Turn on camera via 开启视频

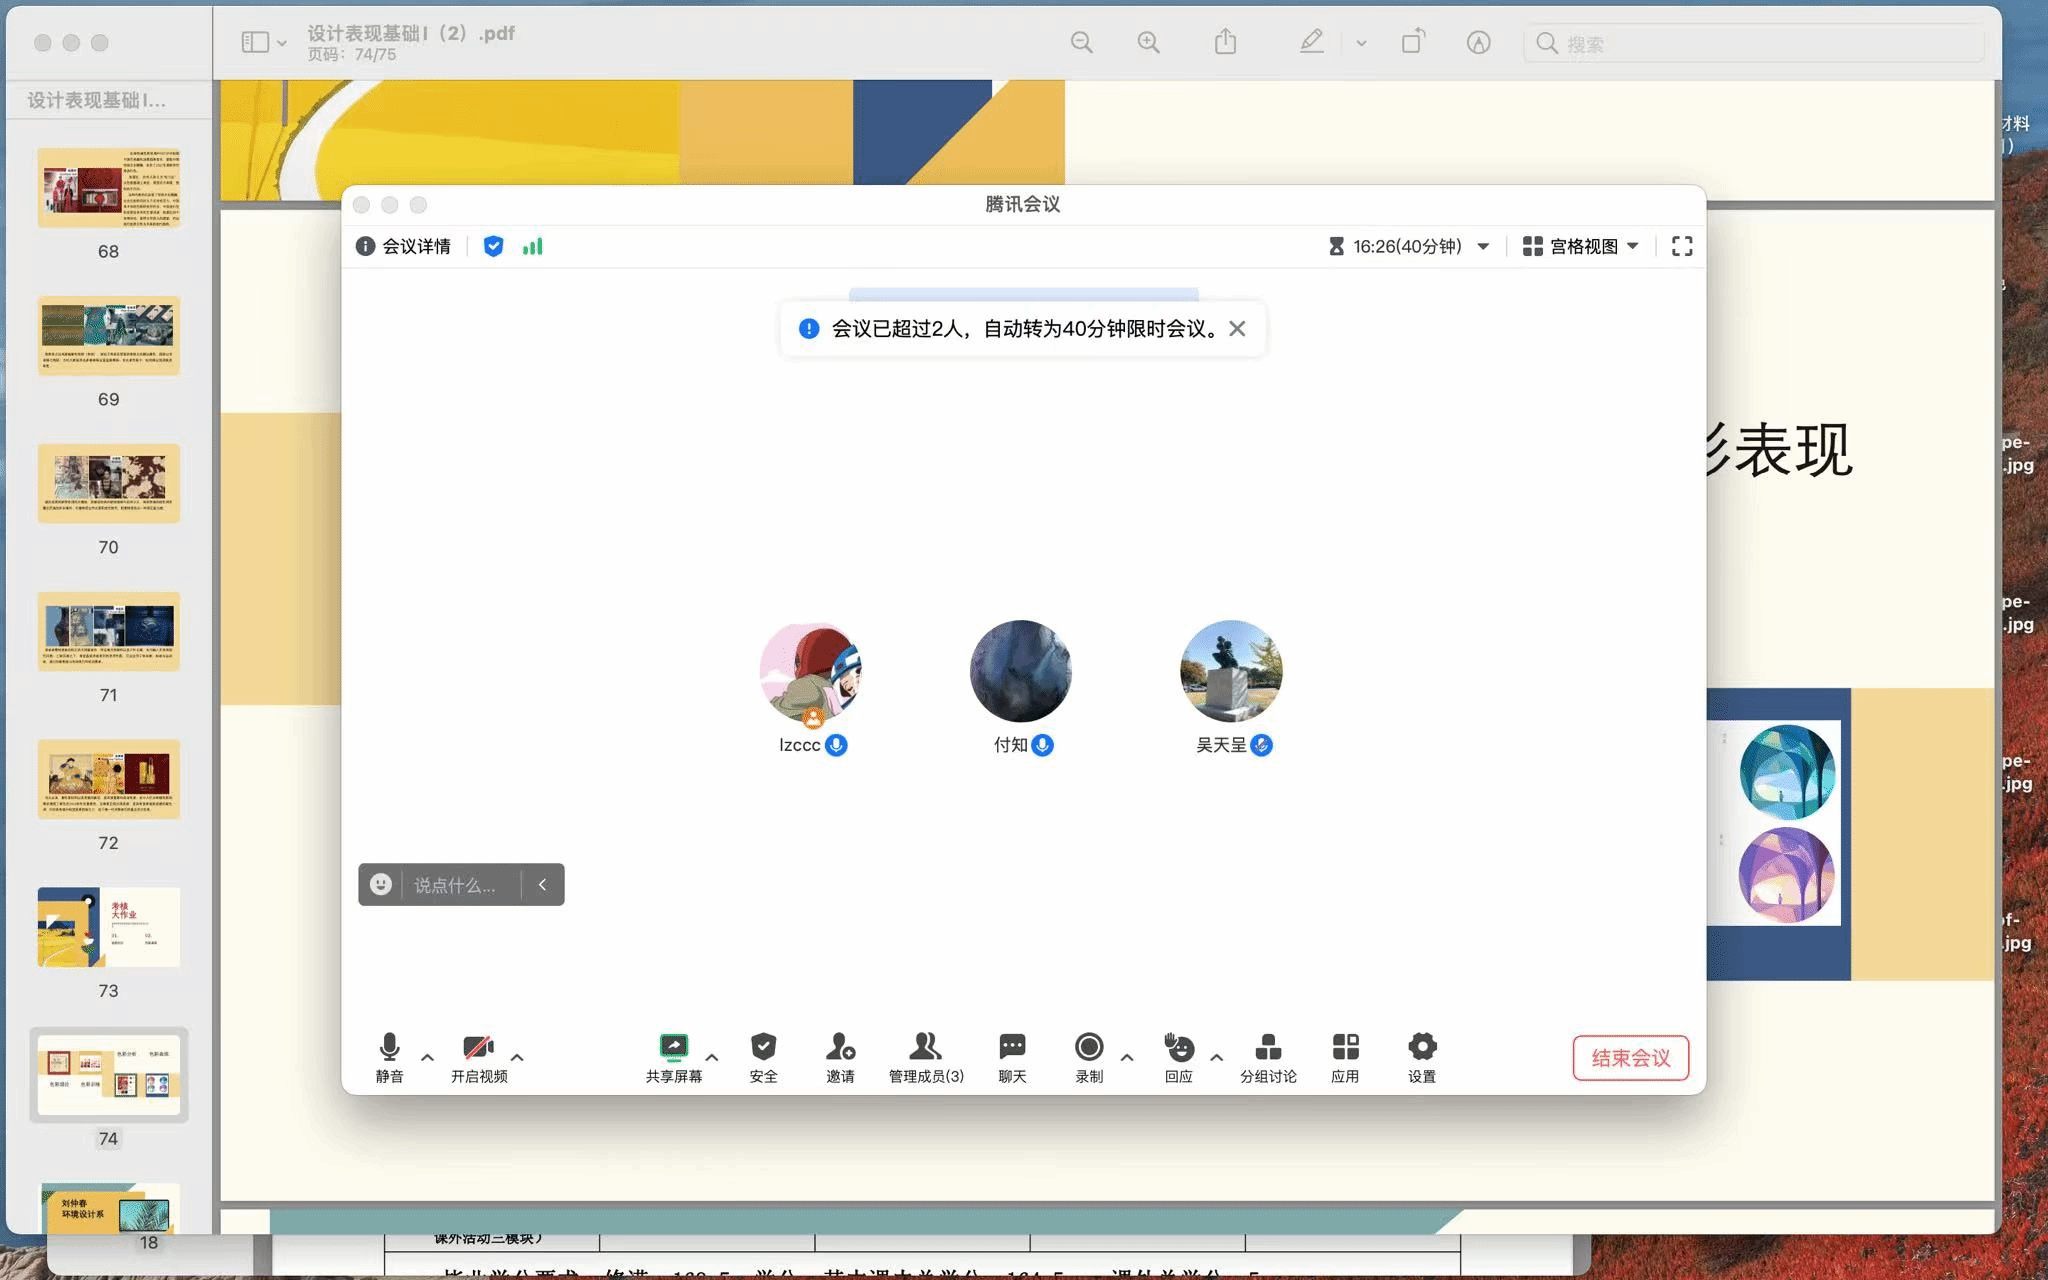(x=479, y=1058)
